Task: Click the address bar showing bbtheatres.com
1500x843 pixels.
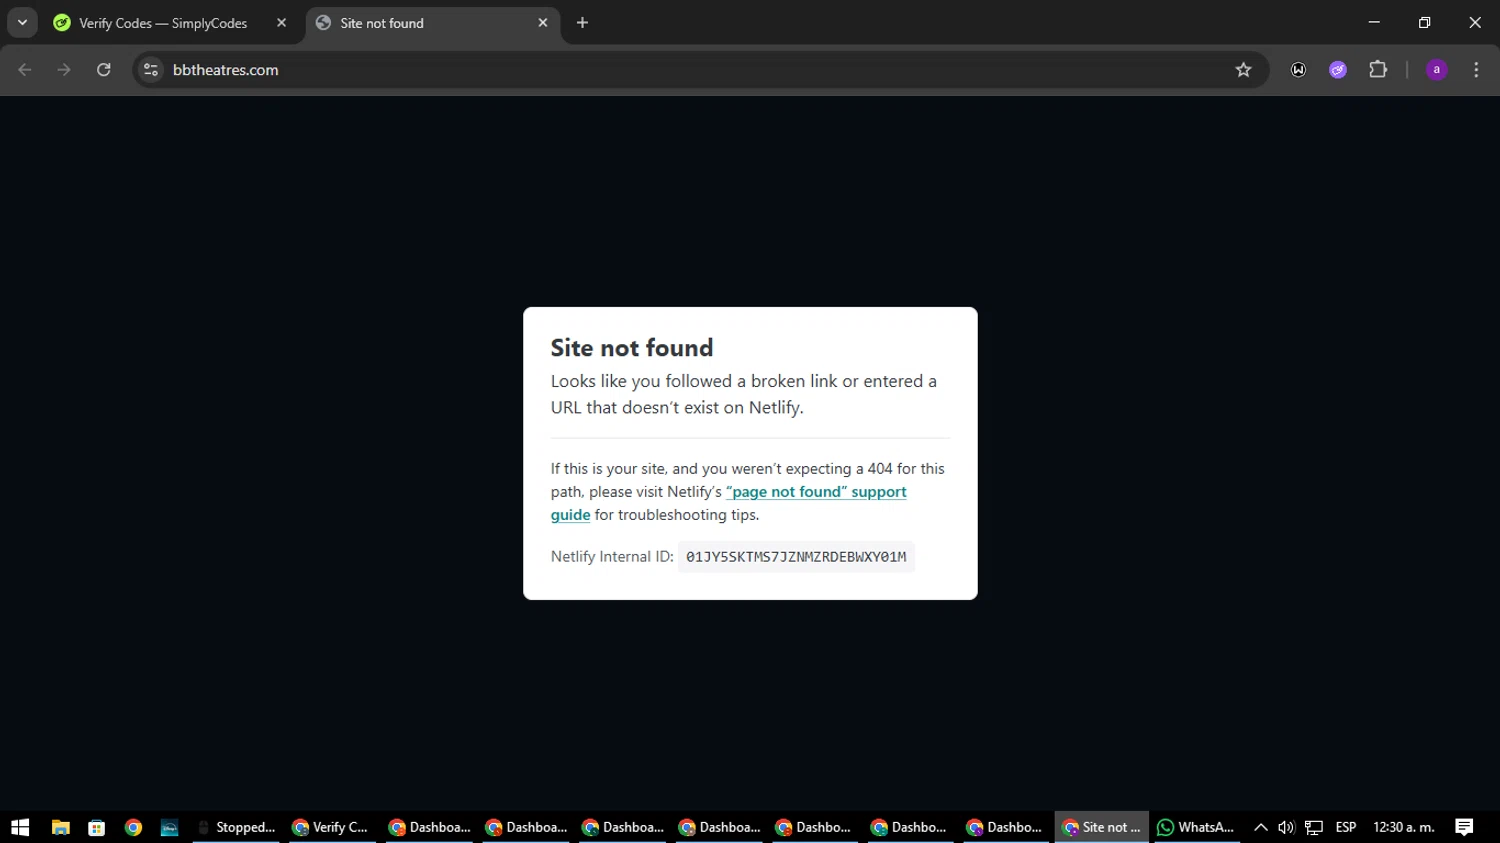Action: (x=700, y=70)
